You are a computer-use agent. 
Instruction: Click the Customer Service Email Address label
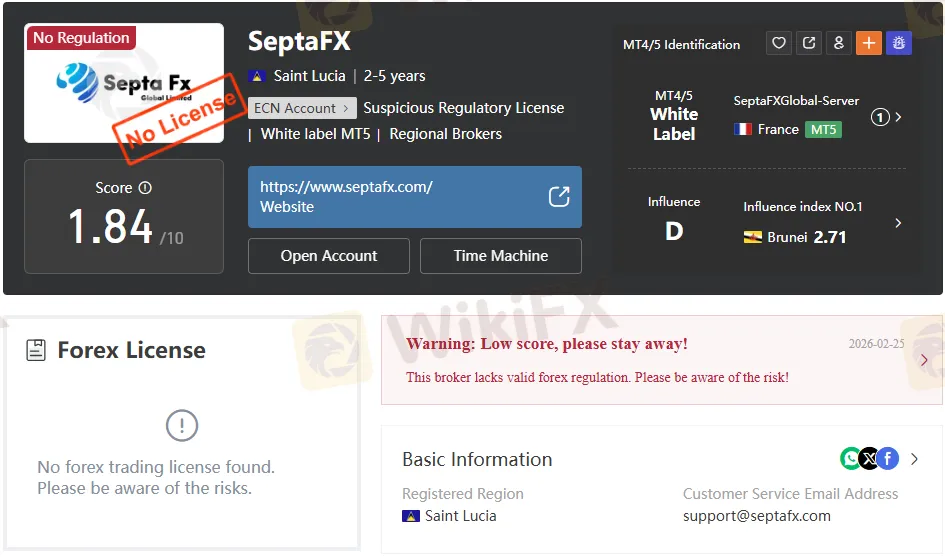tap(790, 494)
